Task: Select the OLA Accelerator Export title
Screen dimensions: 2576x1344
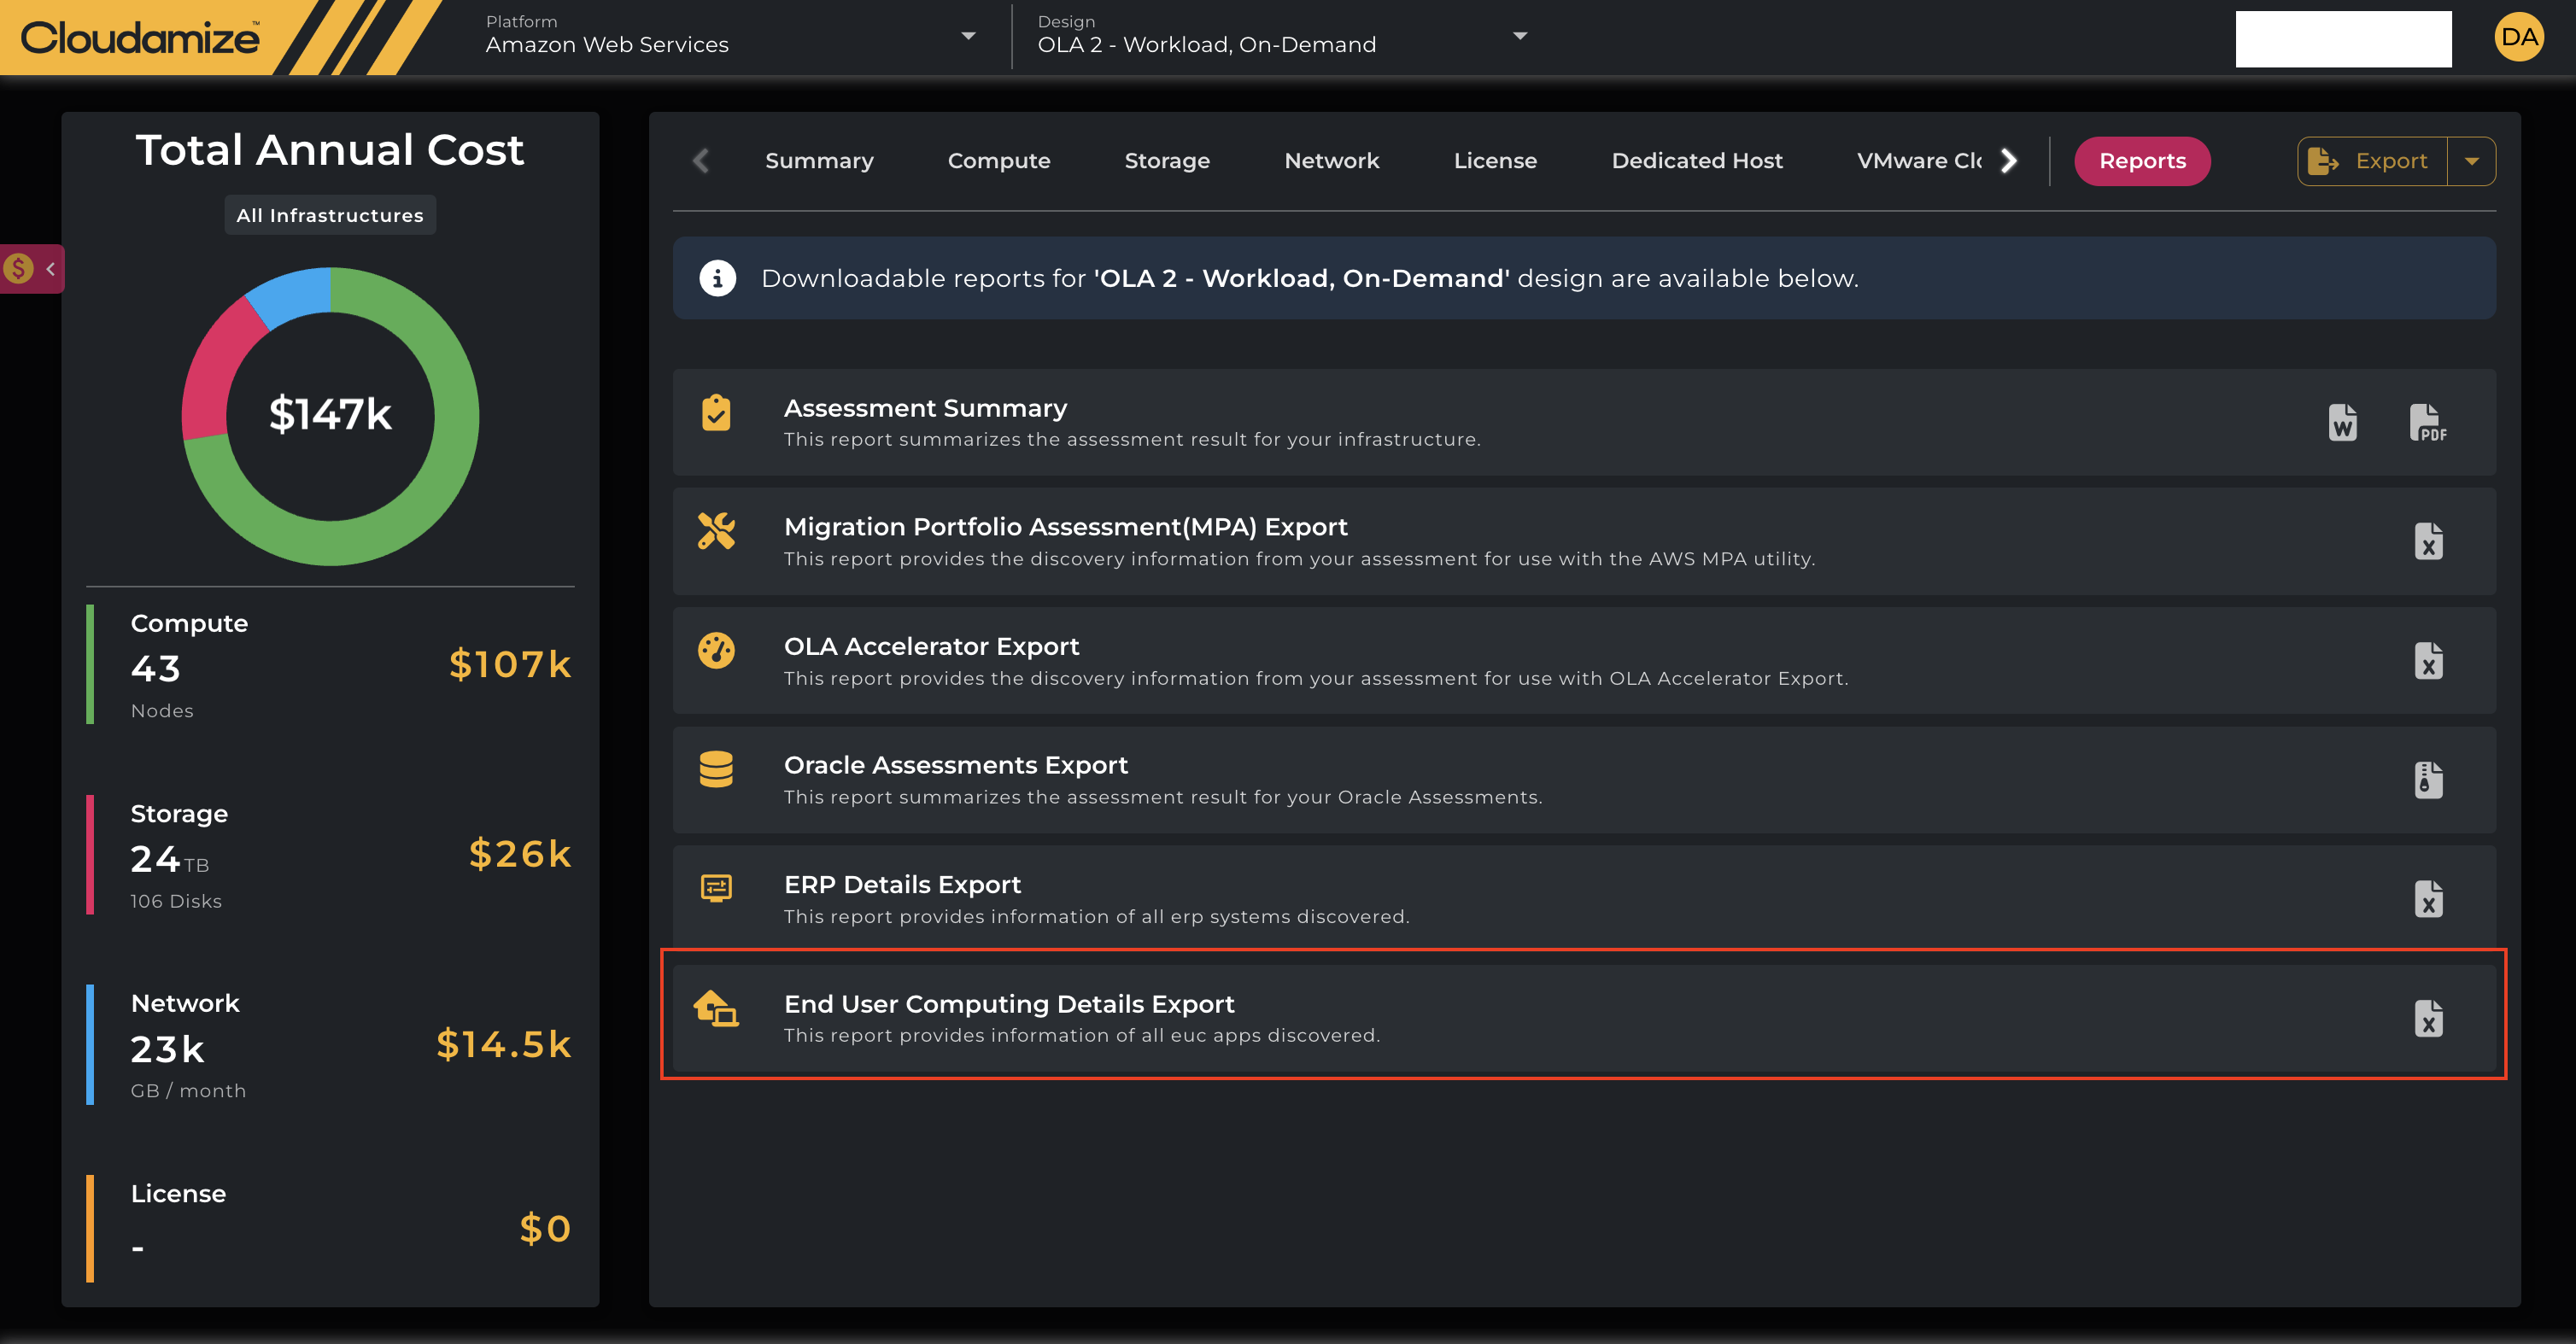Action: click(x=931, y=646)
